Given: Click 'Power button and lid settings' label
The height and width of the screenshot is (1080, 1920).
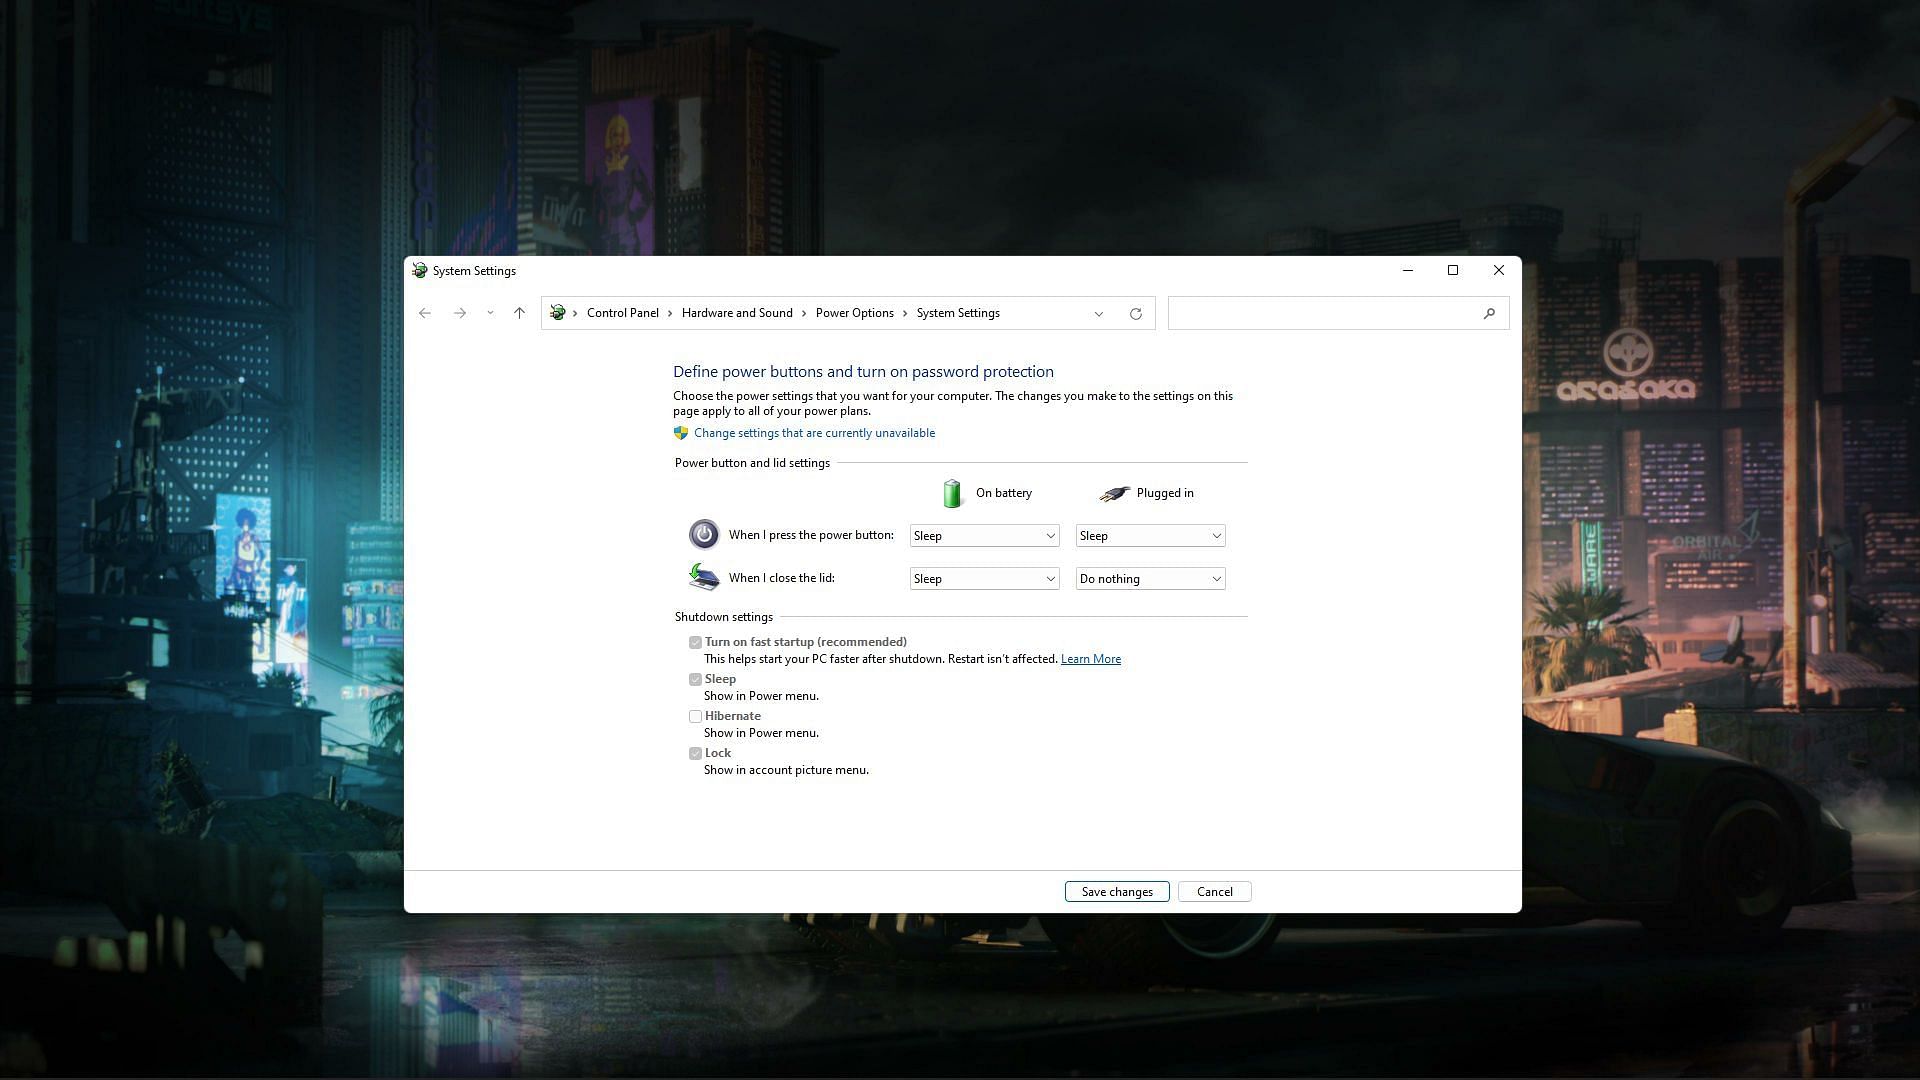Looking at the screenshot, I should [x=752, y=463].
